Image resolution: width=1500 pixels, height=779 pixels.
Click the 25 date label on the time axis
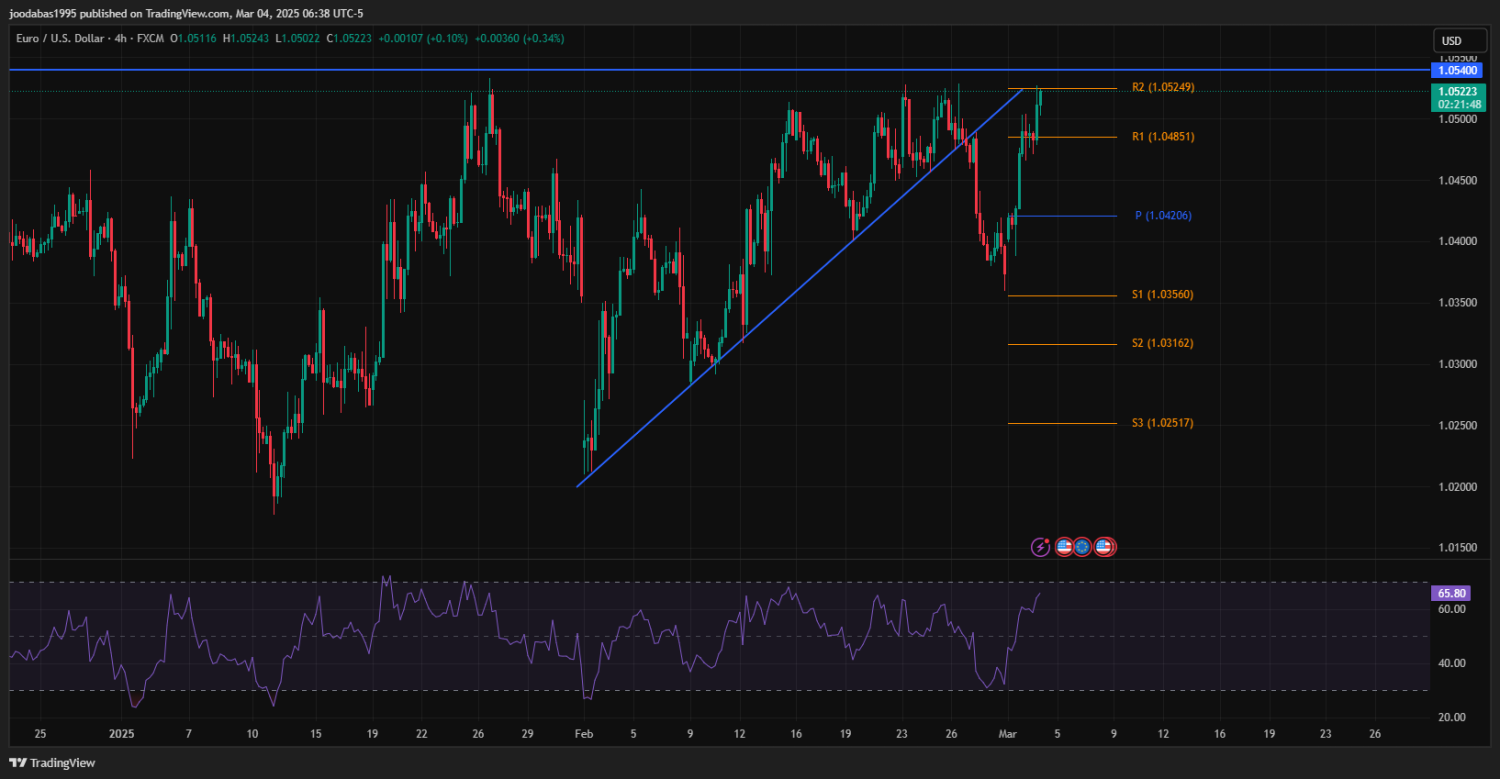40,734
